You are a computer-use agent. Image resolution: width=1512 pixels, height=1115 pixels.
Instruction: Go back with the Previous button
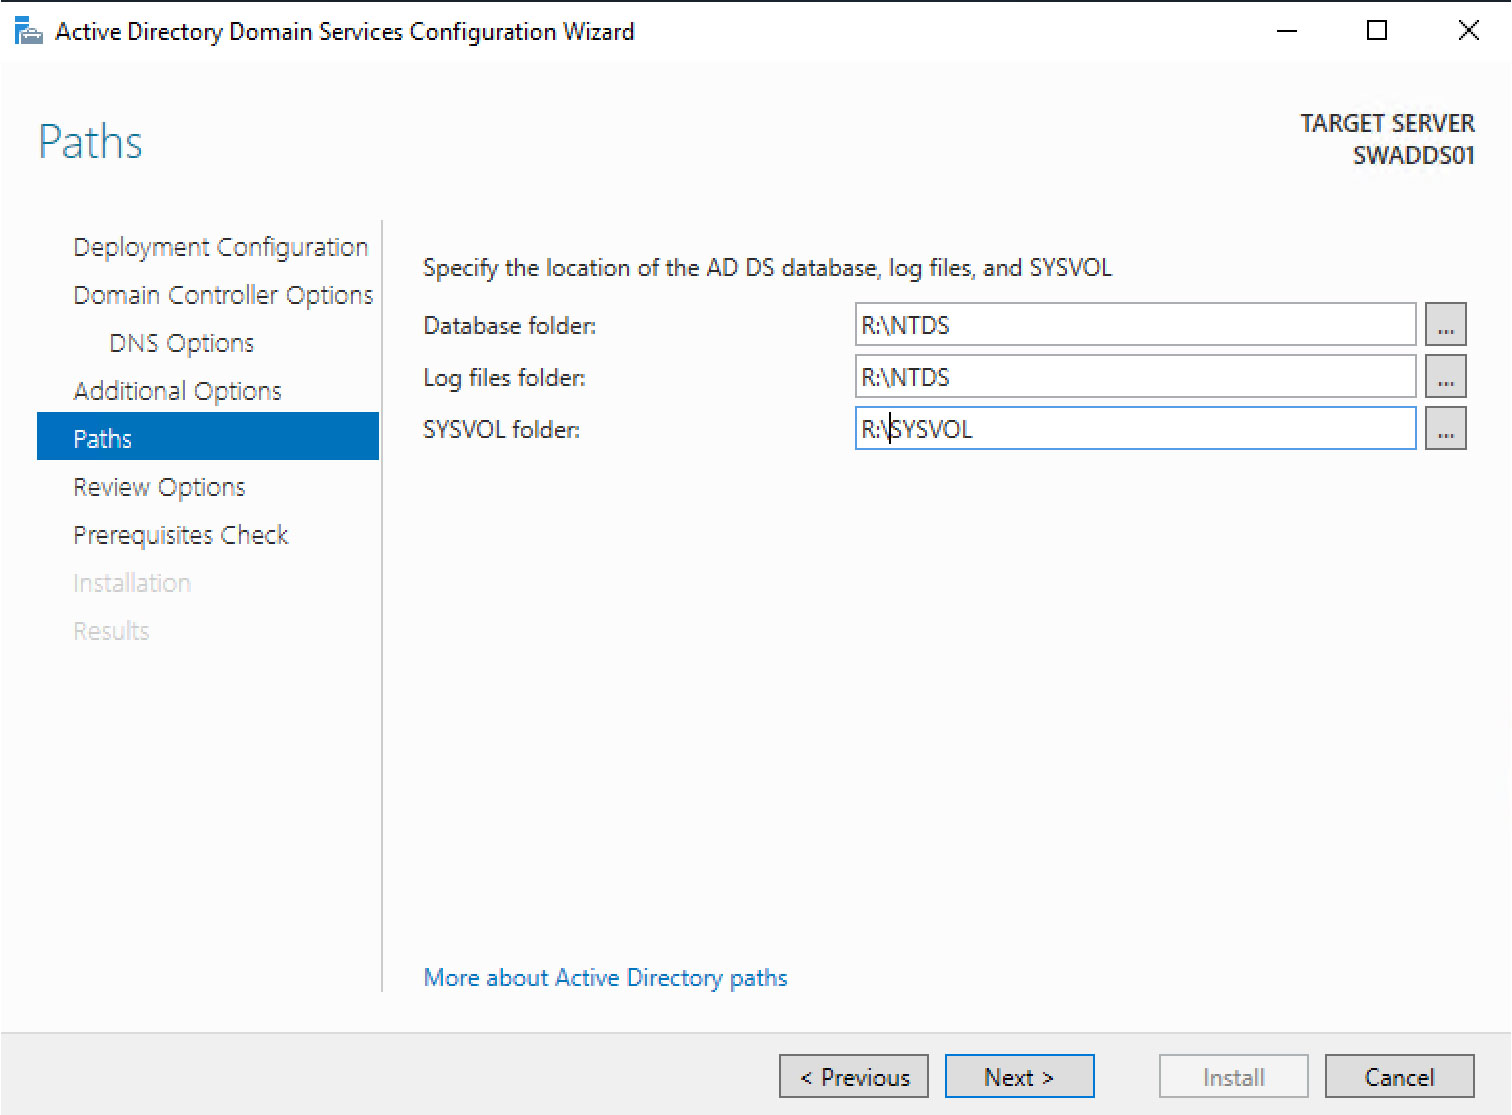pyautogui.click(x=854, y=1077)
